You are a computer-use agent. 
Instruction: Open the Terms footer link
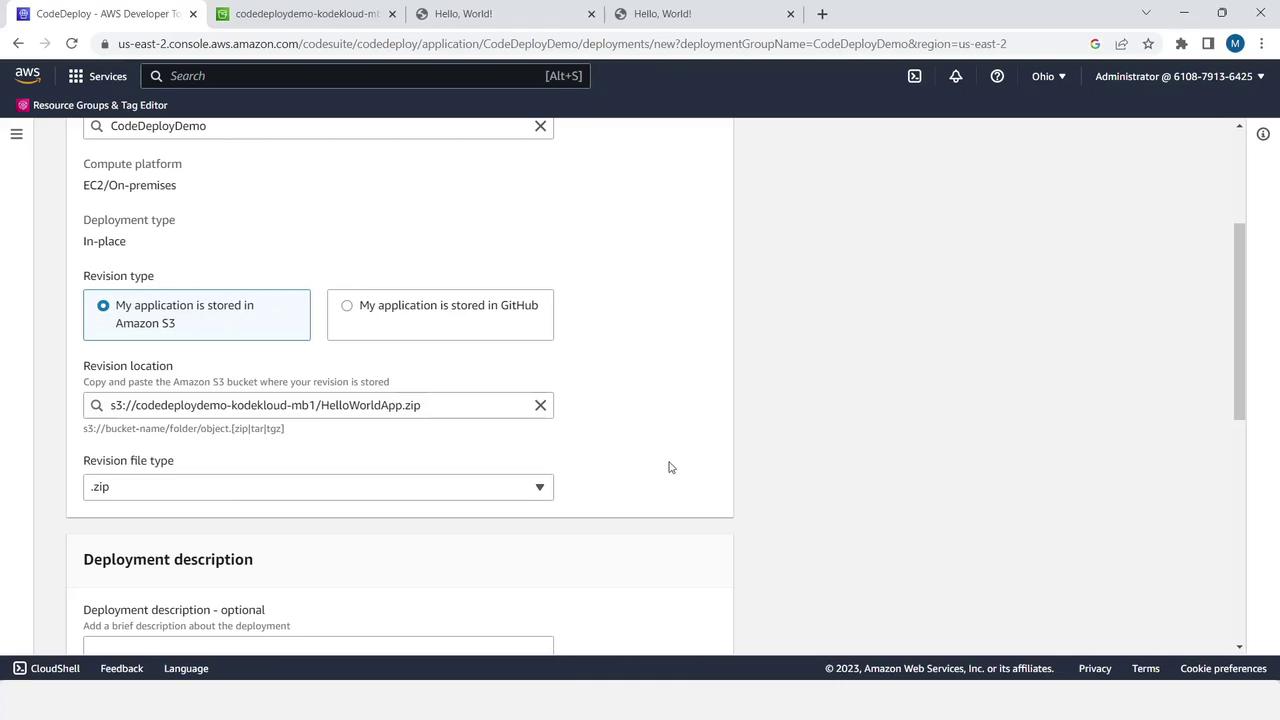pyautogui.click(x=1146, y=668)
